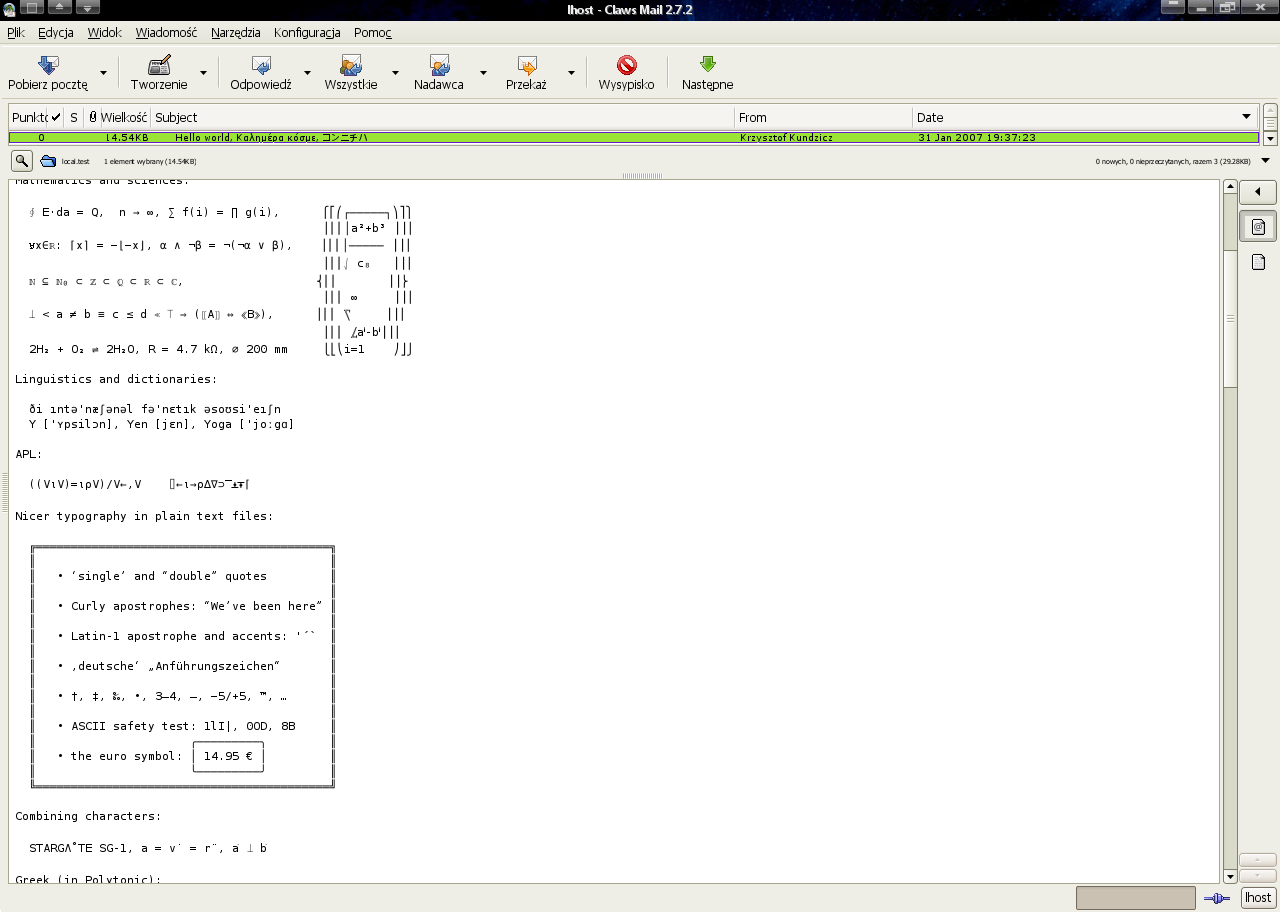Image resolution: width=1280 pixels, height=912 pixels.
Task: Click the Claws Mail window menu icon in titlebar
Action: pos(10,9)
